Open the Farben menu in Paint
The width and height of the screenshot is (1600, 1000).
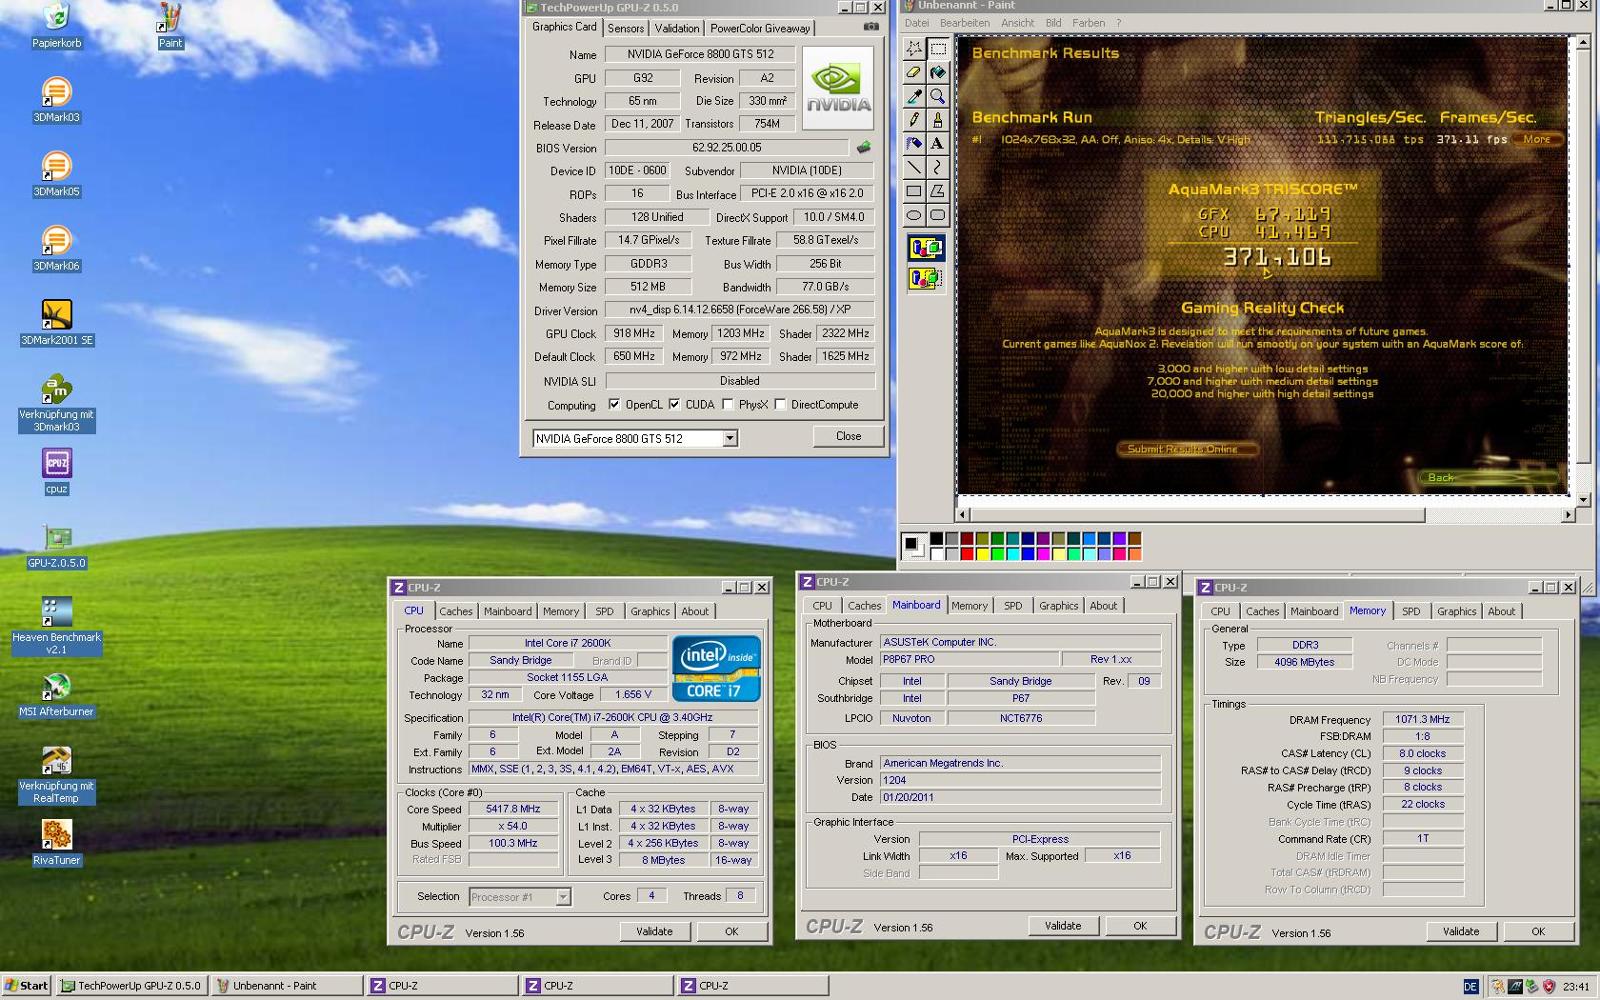tap(1088, 23)
